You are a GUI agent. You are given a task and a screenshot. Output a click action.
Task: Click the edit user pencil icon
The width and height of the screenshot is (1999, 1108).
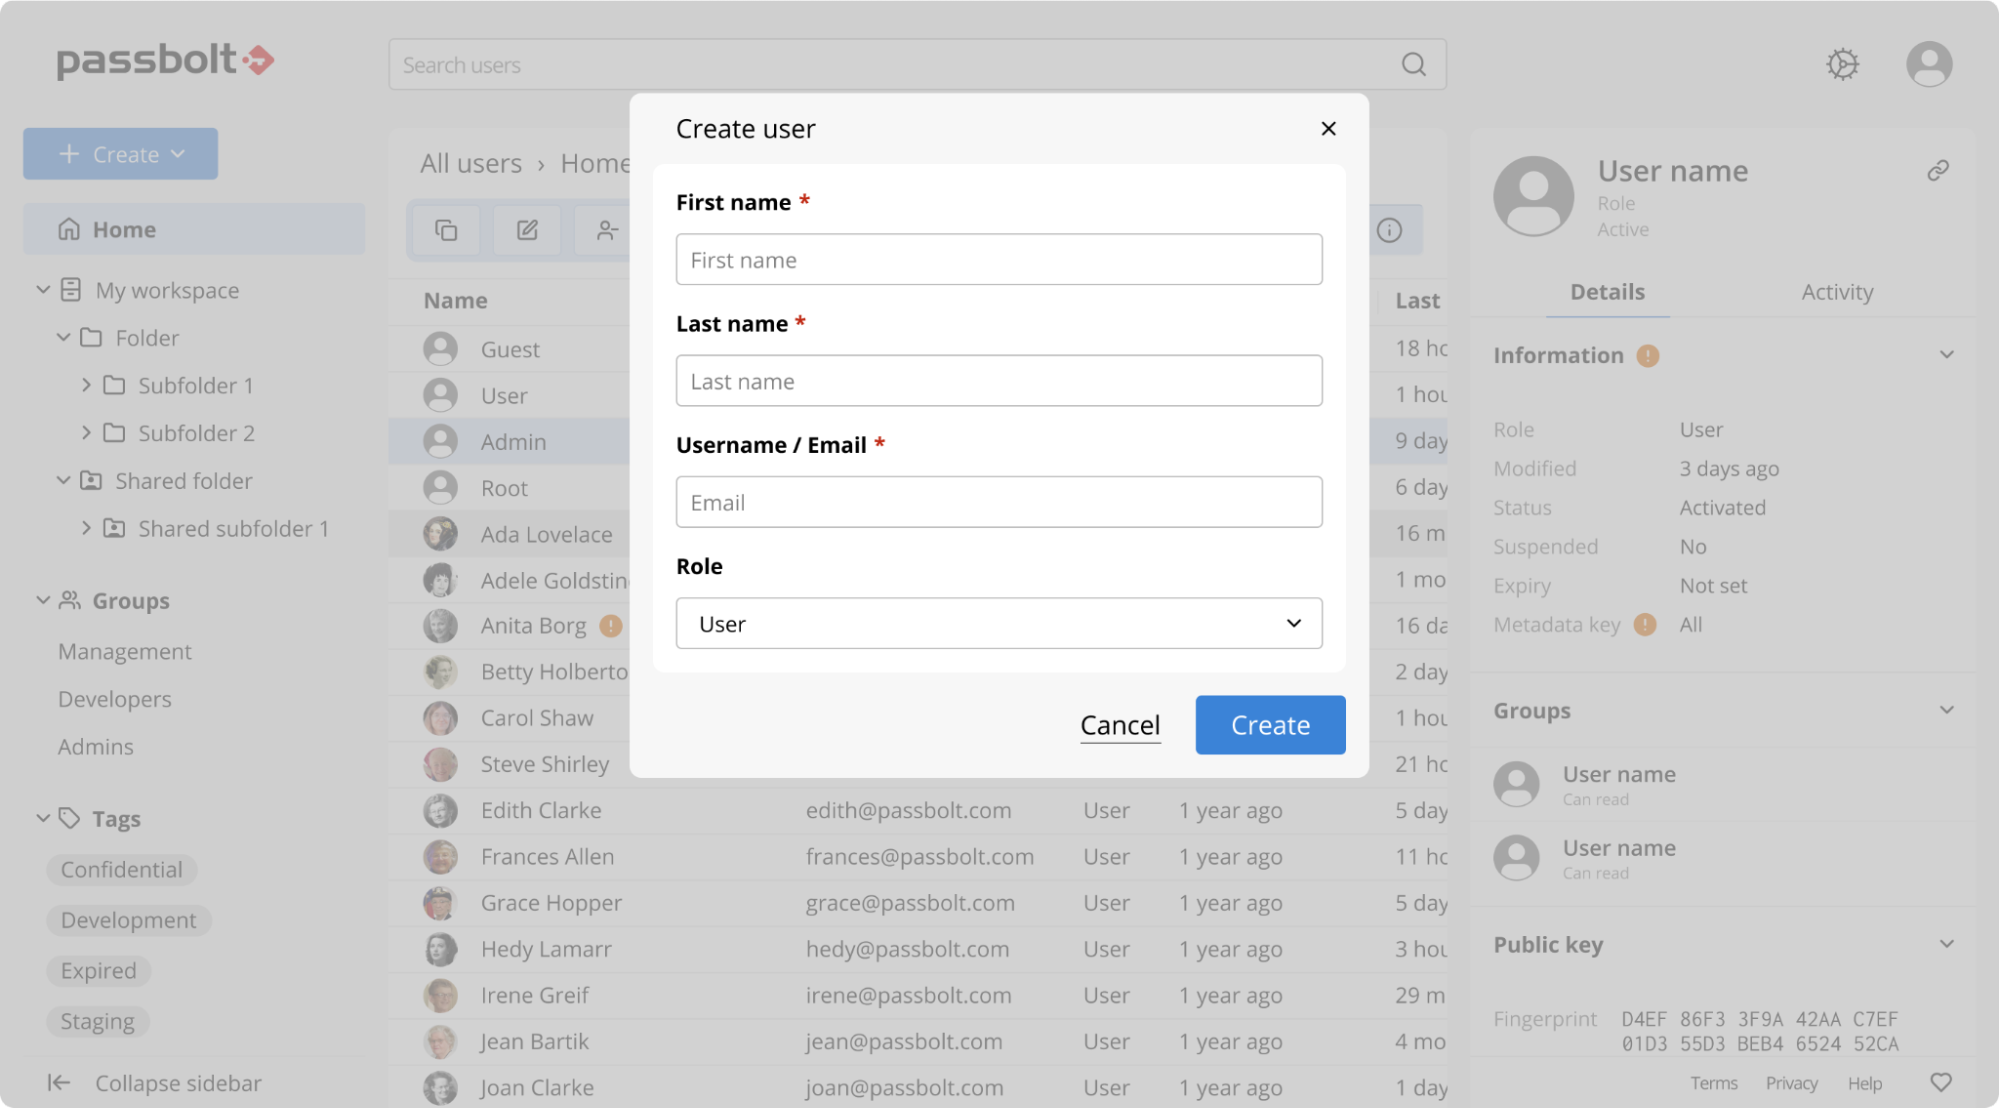527,230
